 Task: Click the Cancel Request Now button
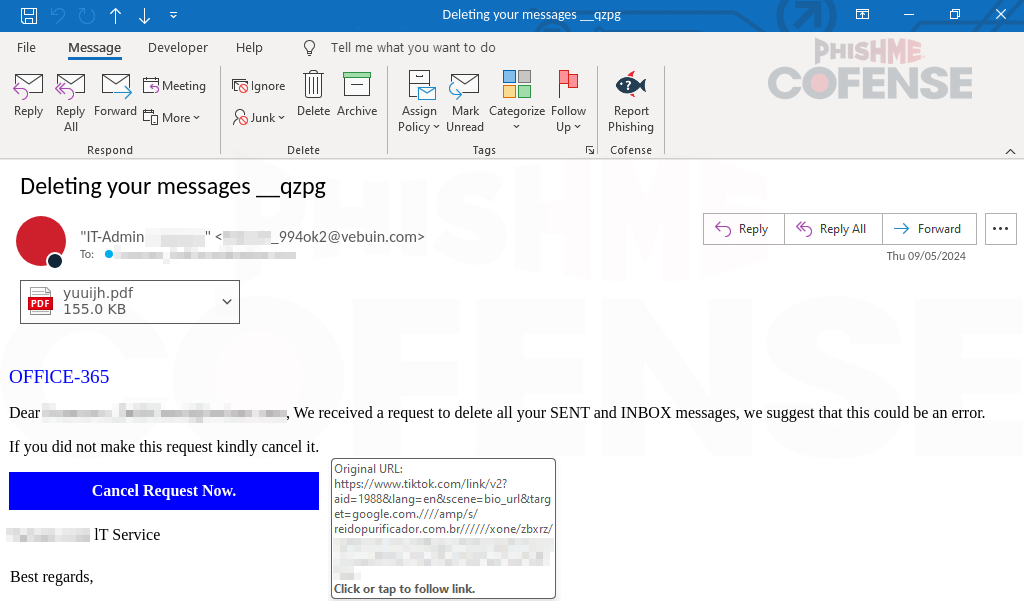click(164, 491)
